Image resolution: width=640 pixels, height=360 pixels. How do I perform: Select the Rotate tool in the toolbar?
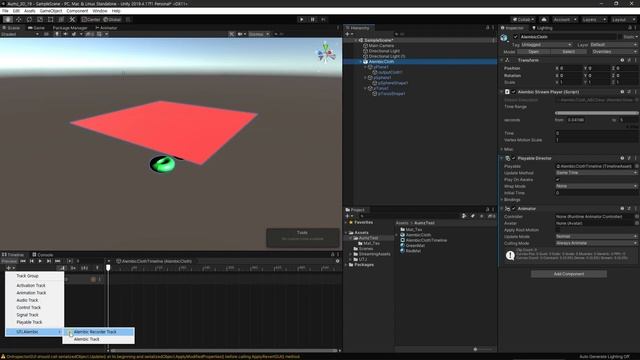pos(29,19)
